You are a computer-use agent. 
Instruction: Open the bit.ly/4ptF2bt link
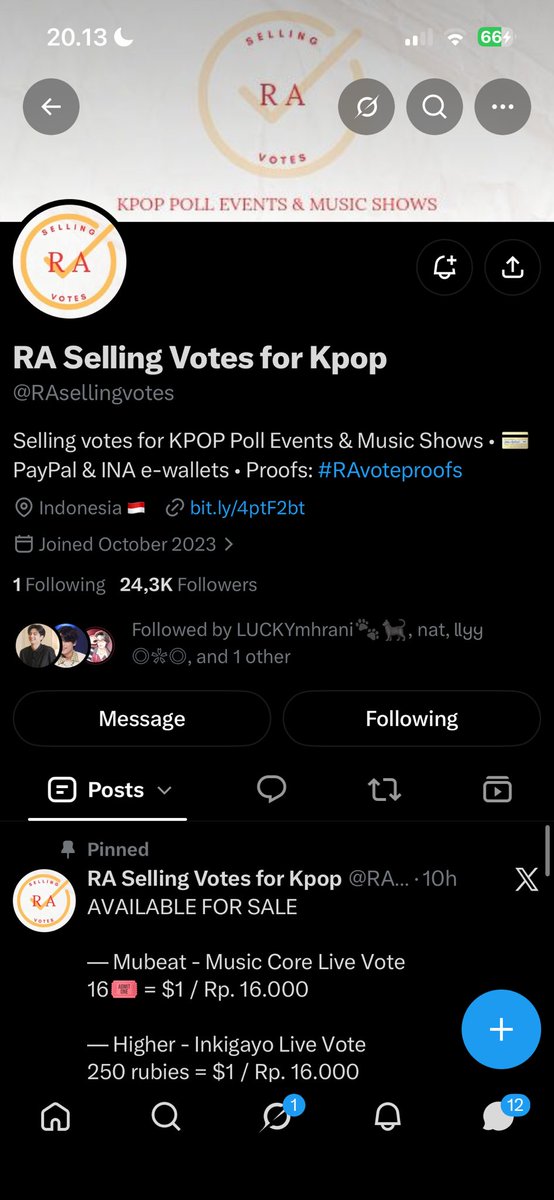tap(247, 508)
